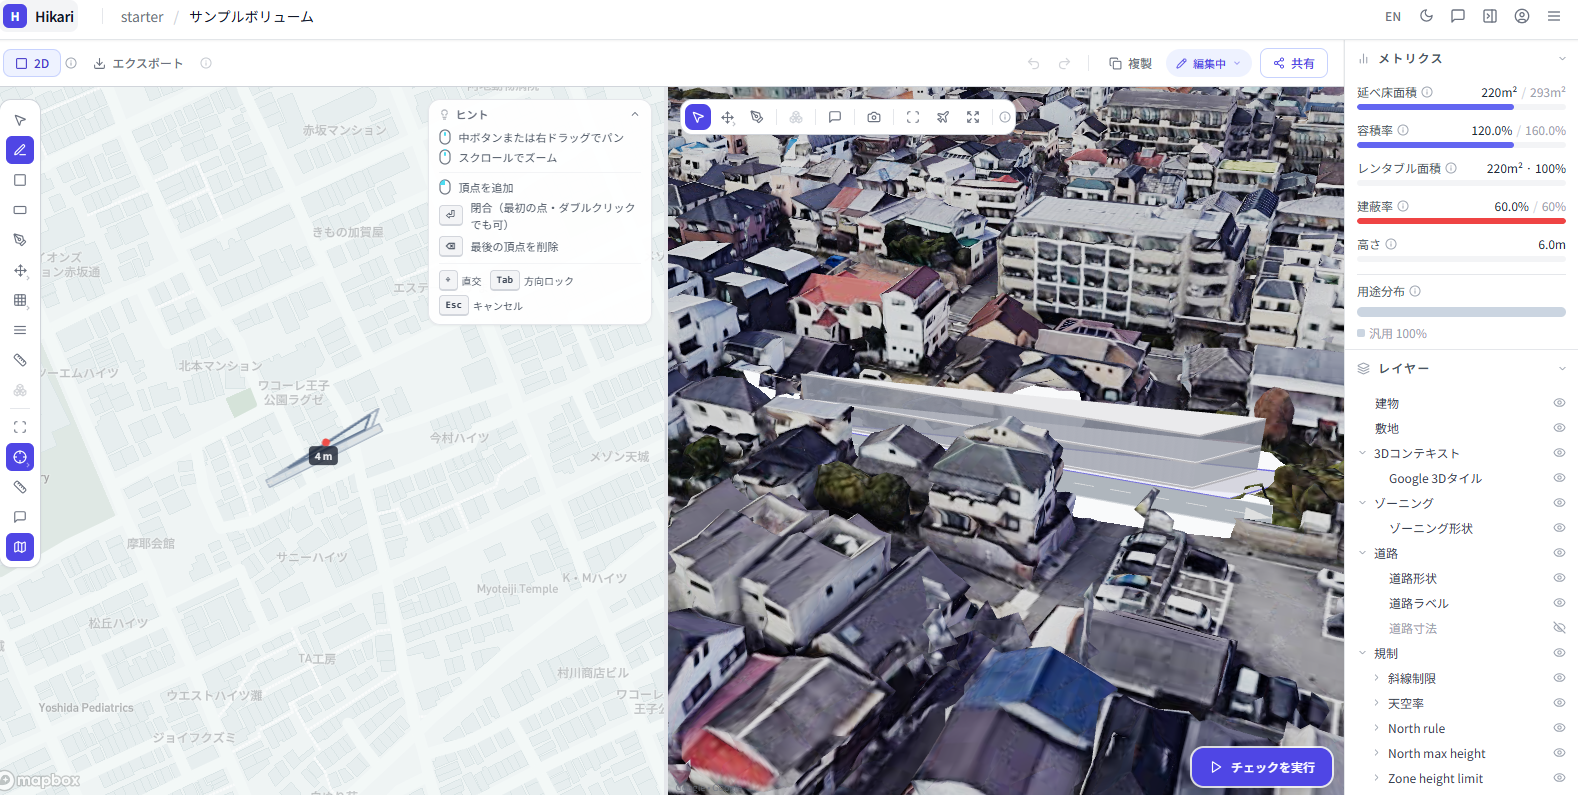1578x795 pixels.
Task: Hide the 道路ラベル layer
Action: [x=1559, y=603]
